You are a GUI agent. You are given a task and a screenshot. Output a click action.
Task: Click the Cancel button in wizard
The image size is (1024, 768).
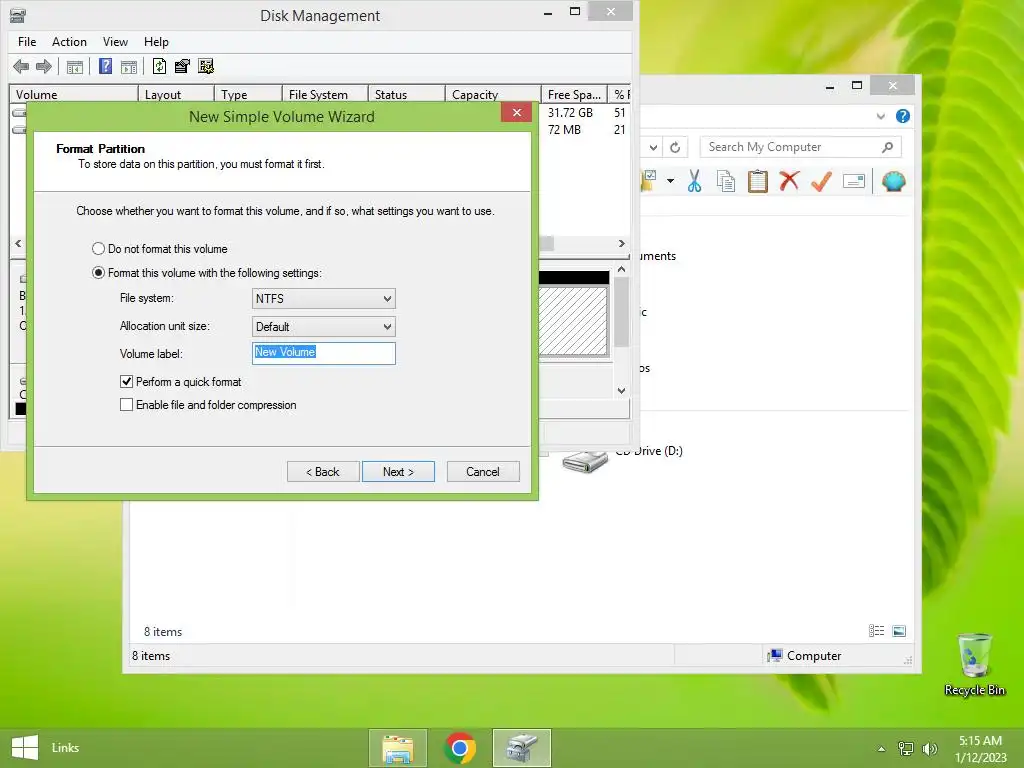483,472
